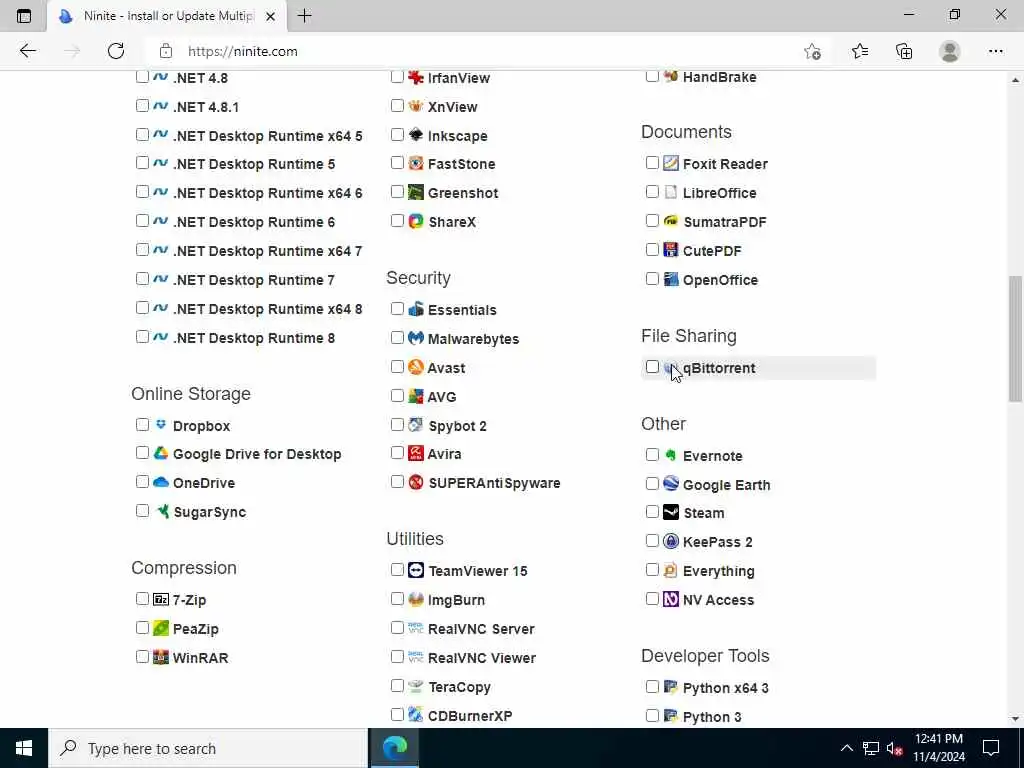Click the OneDrive cloud icon

point(161,482)
